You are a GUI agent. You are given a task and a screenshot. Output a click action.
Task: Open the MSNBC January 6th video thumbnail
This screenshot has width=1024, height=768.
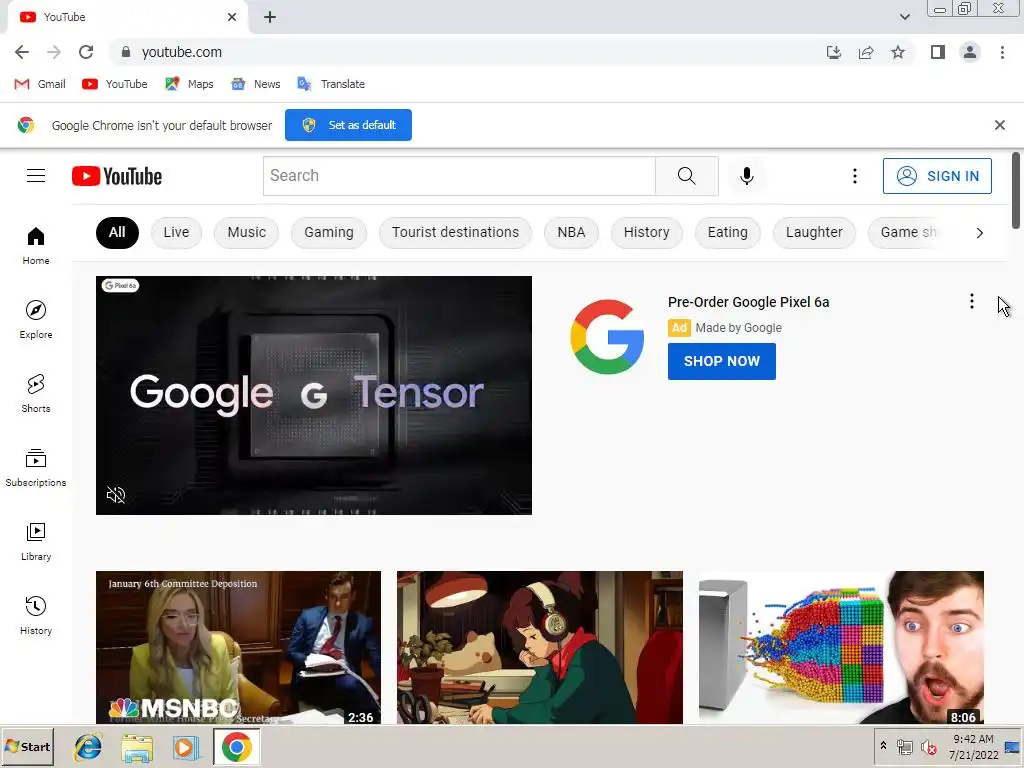tap(238, 647)
